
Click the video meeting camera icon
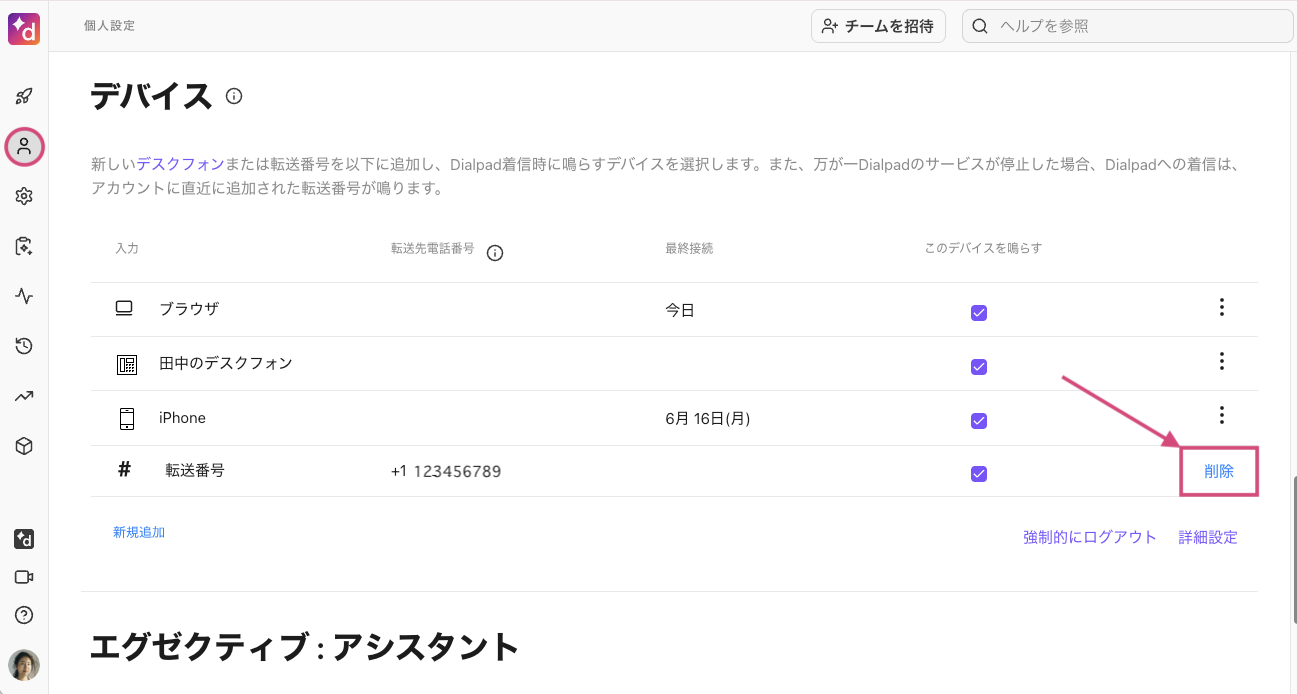click(24, 577)
